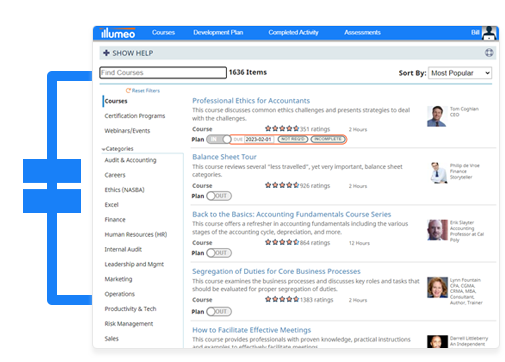
Task: Collapse the Categories section
Action: coord(117,149)
